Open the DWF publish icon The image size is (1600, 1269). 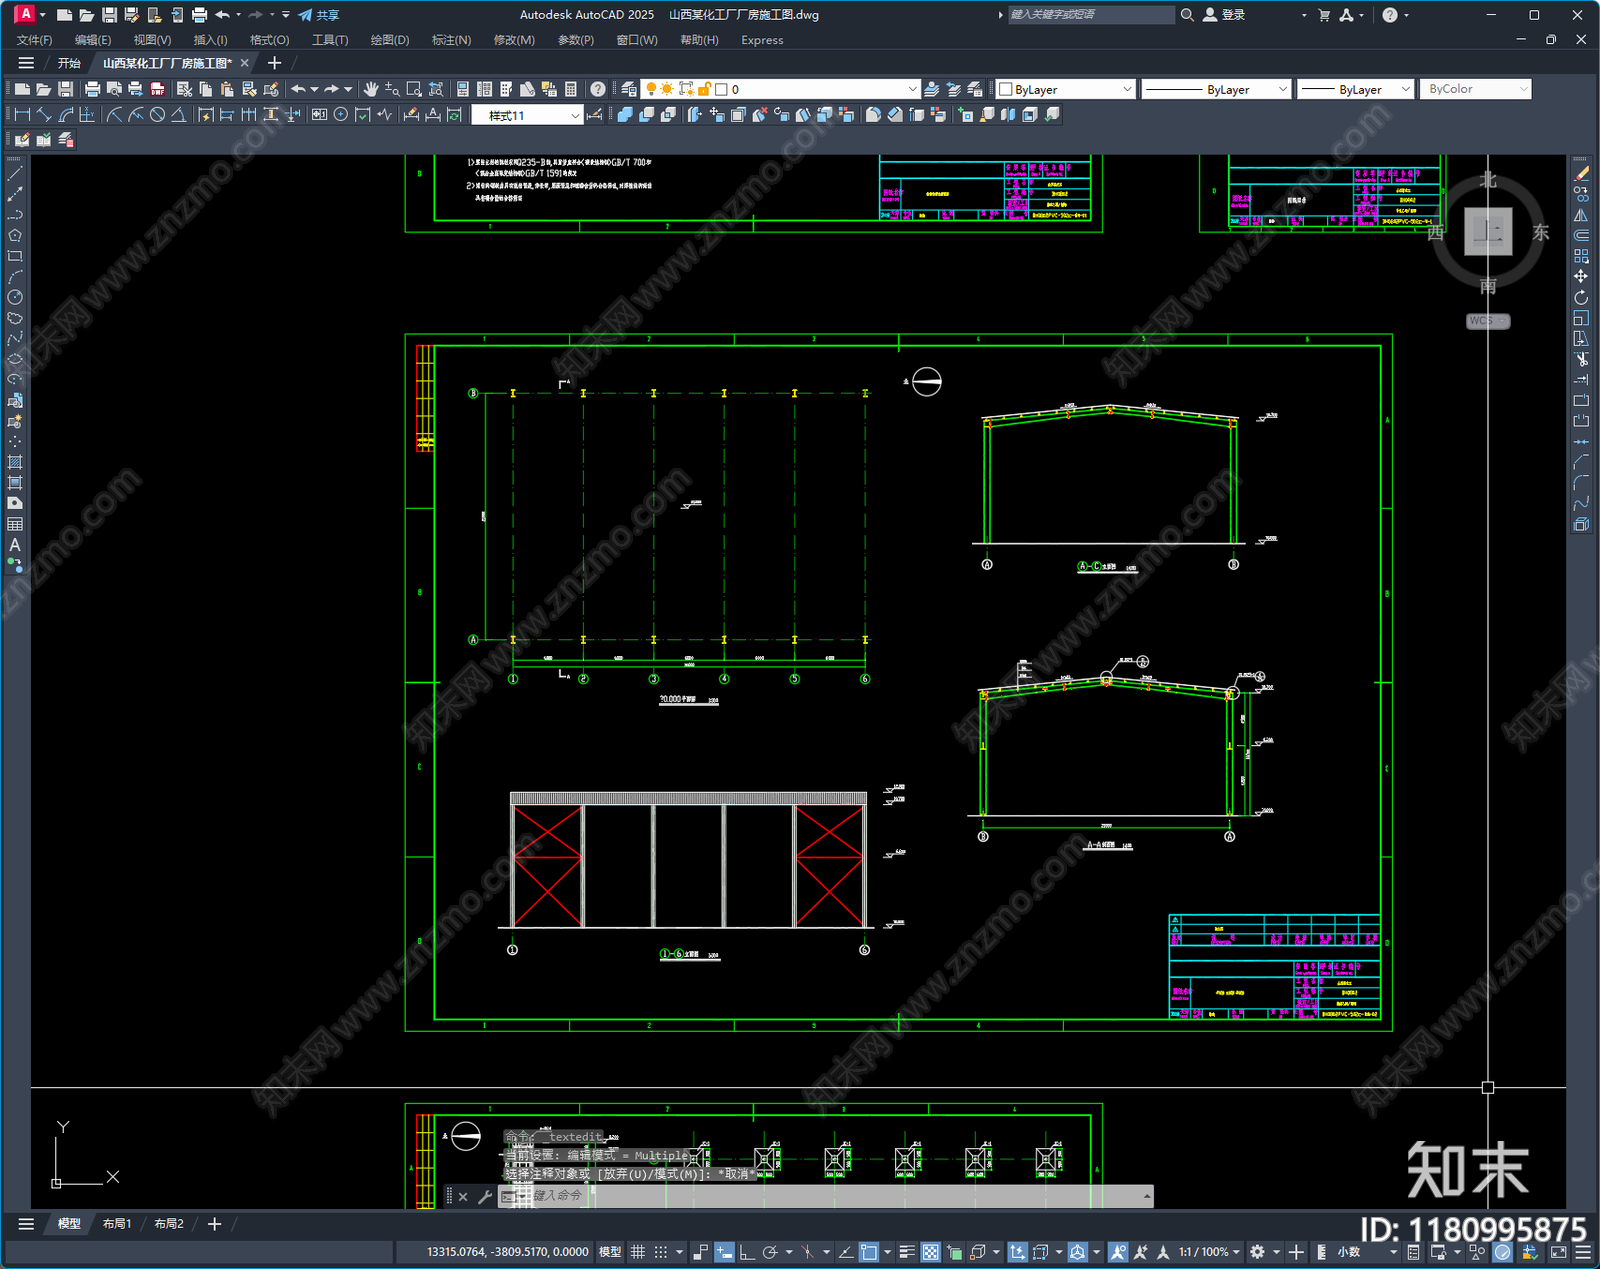(x=157, y=89)
